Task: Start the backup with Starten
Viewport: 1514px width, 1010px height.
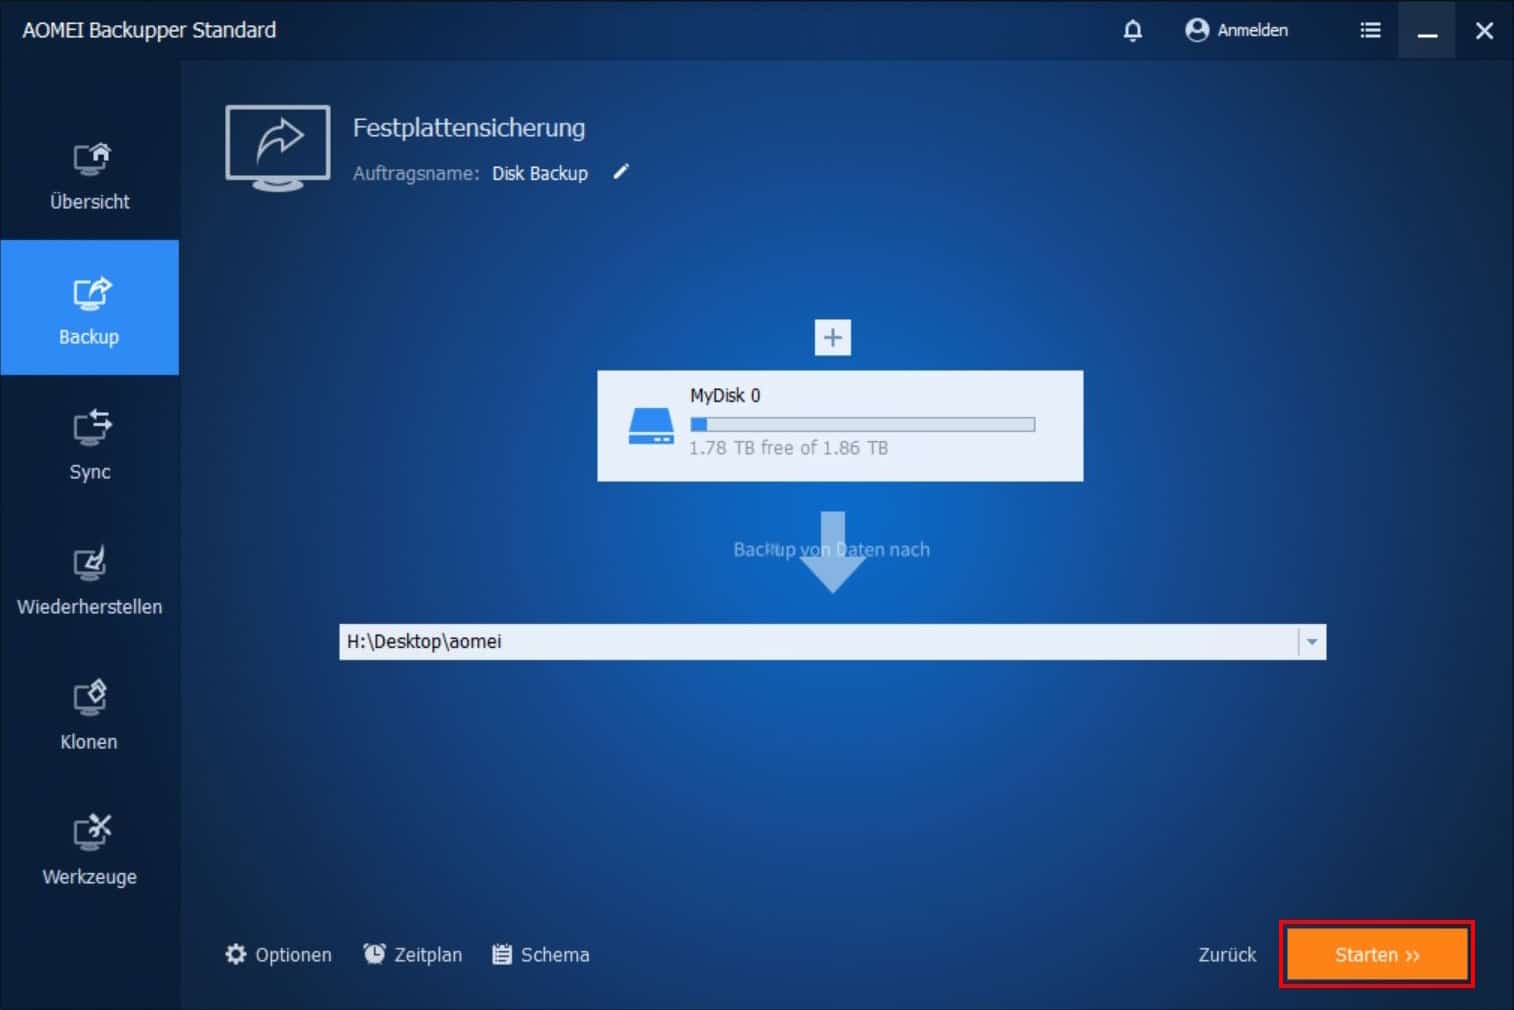Action: 1377,955
